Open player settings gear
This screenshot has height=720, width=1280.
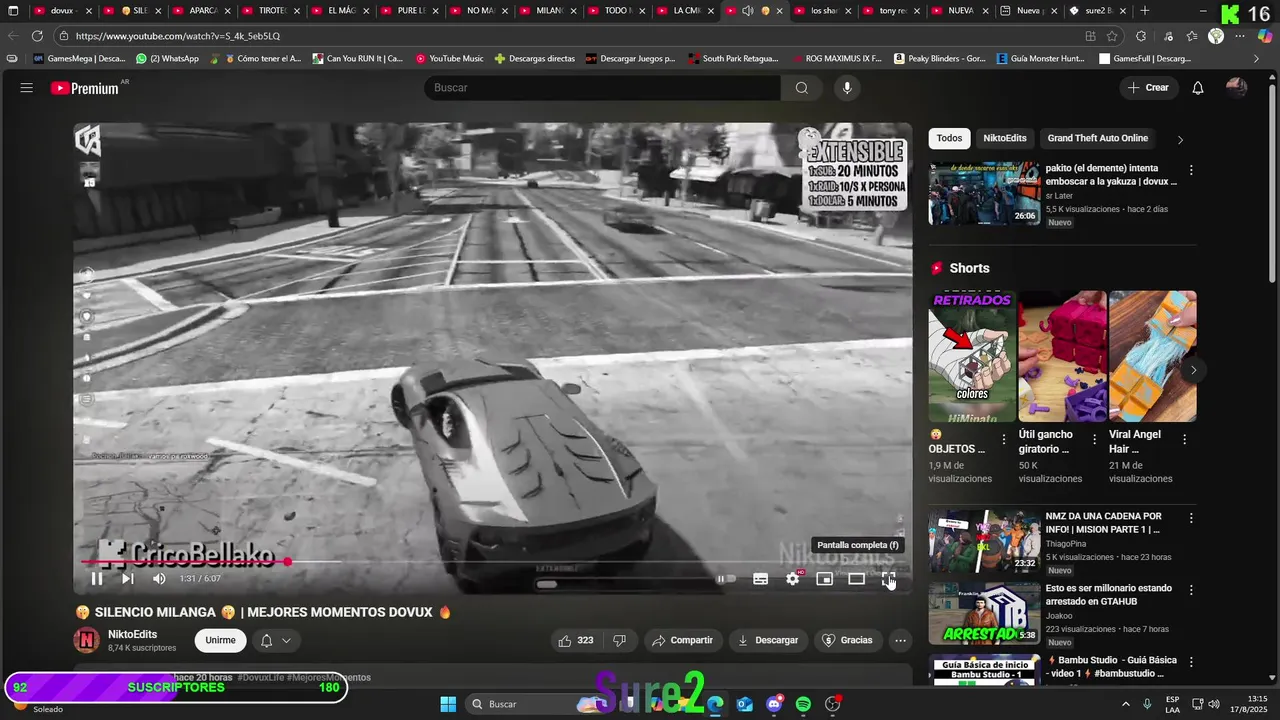click(x=793, y=578)
